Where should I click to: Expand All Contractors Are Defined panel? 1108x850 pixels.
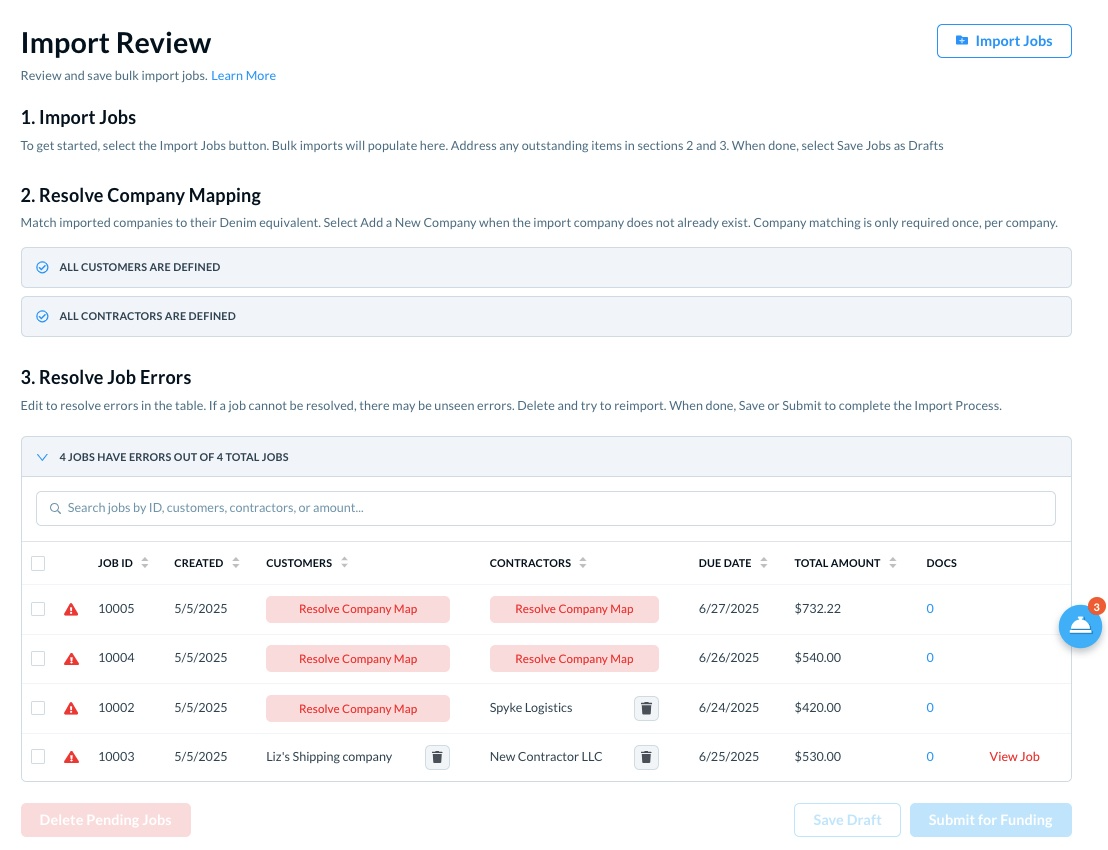(x=545, y=316)
